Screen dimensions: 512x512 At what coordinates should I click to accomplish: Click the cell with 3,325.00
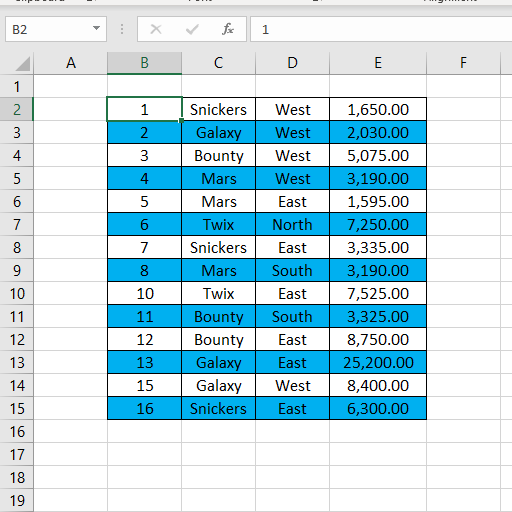click(x=378, y=316)
